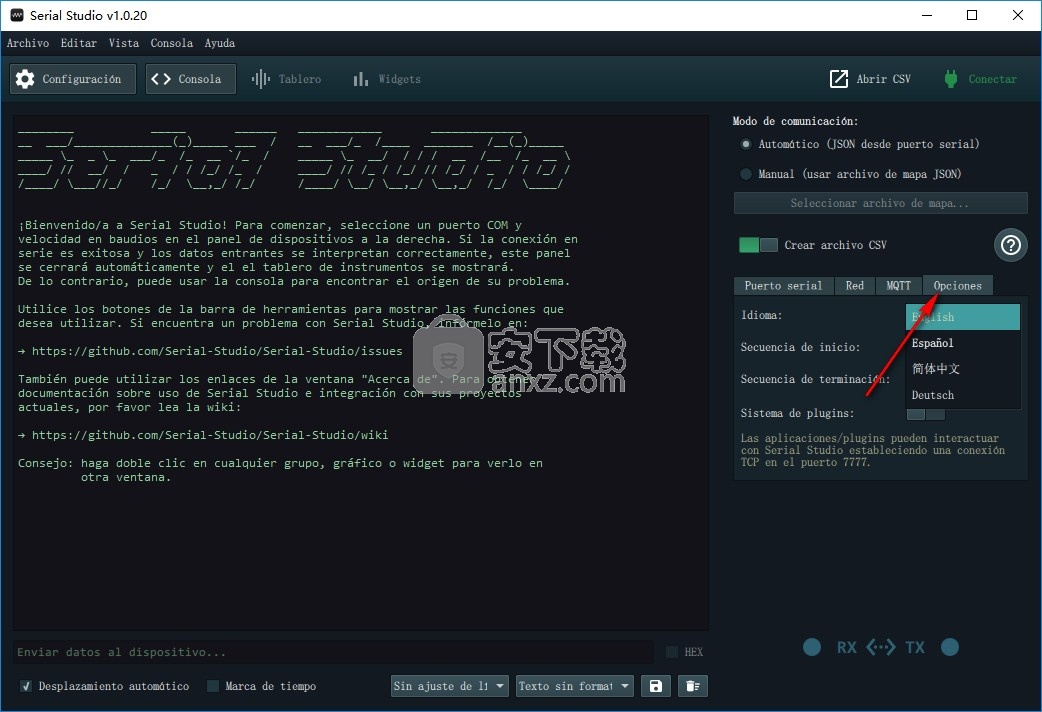The height and width of the screenshot is (712, 1042).
Task: Open the Sin ajuste de línea dropdown
Action: (x=450, y=686)
